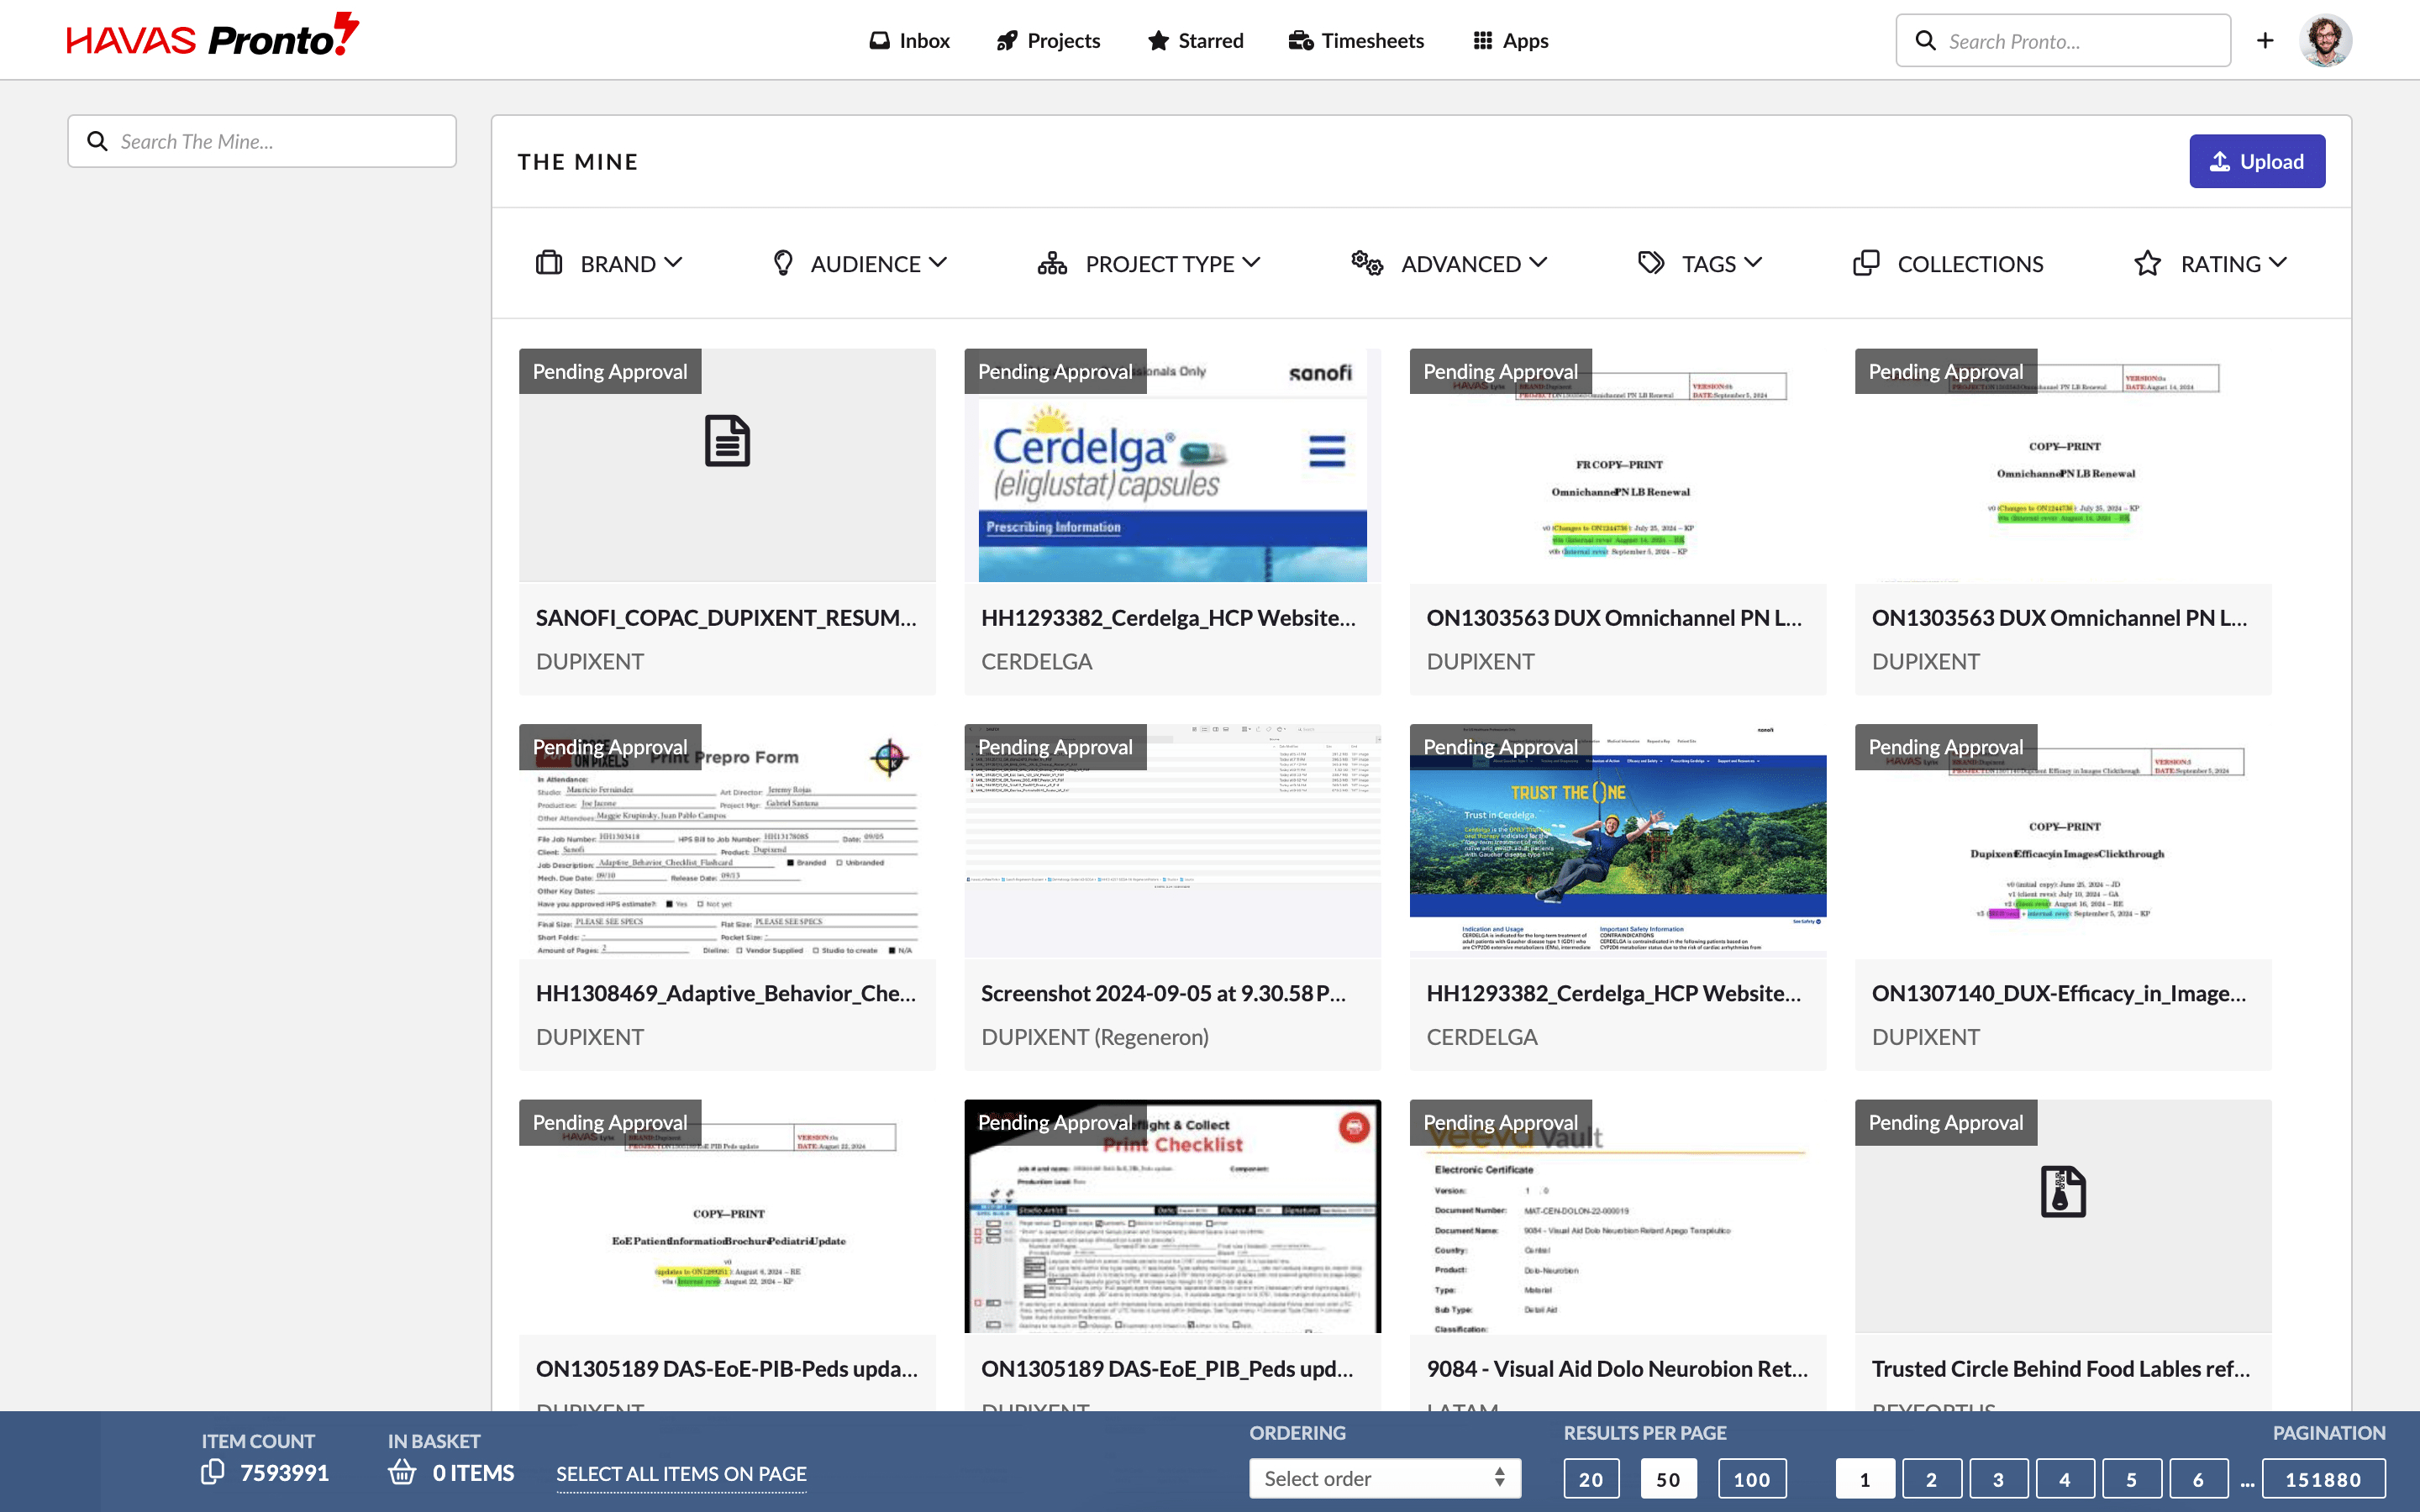Click the Collections copy icon

(1866, 263)
